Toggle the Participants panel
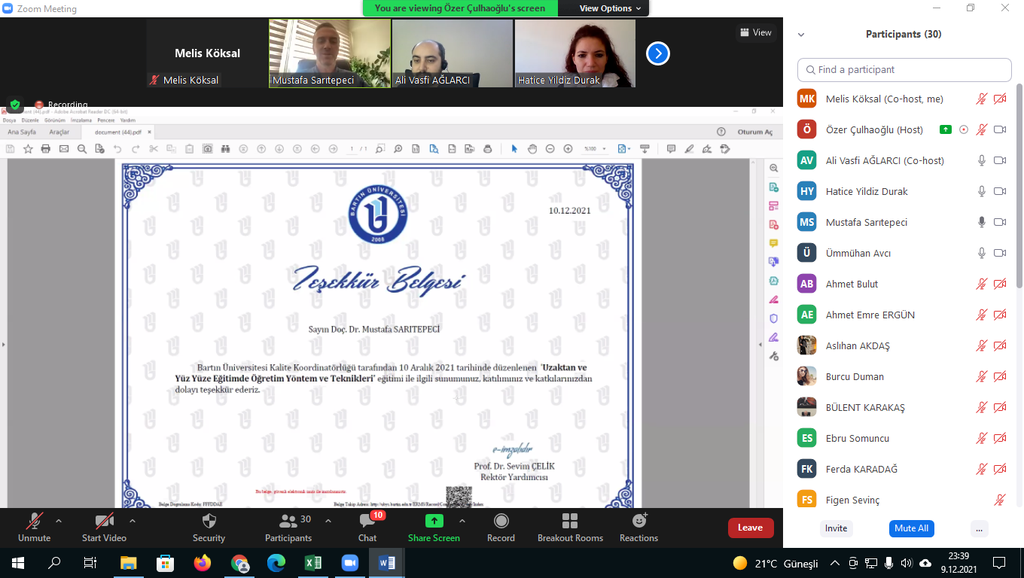Screen dimensions: 1024x578 288,526
